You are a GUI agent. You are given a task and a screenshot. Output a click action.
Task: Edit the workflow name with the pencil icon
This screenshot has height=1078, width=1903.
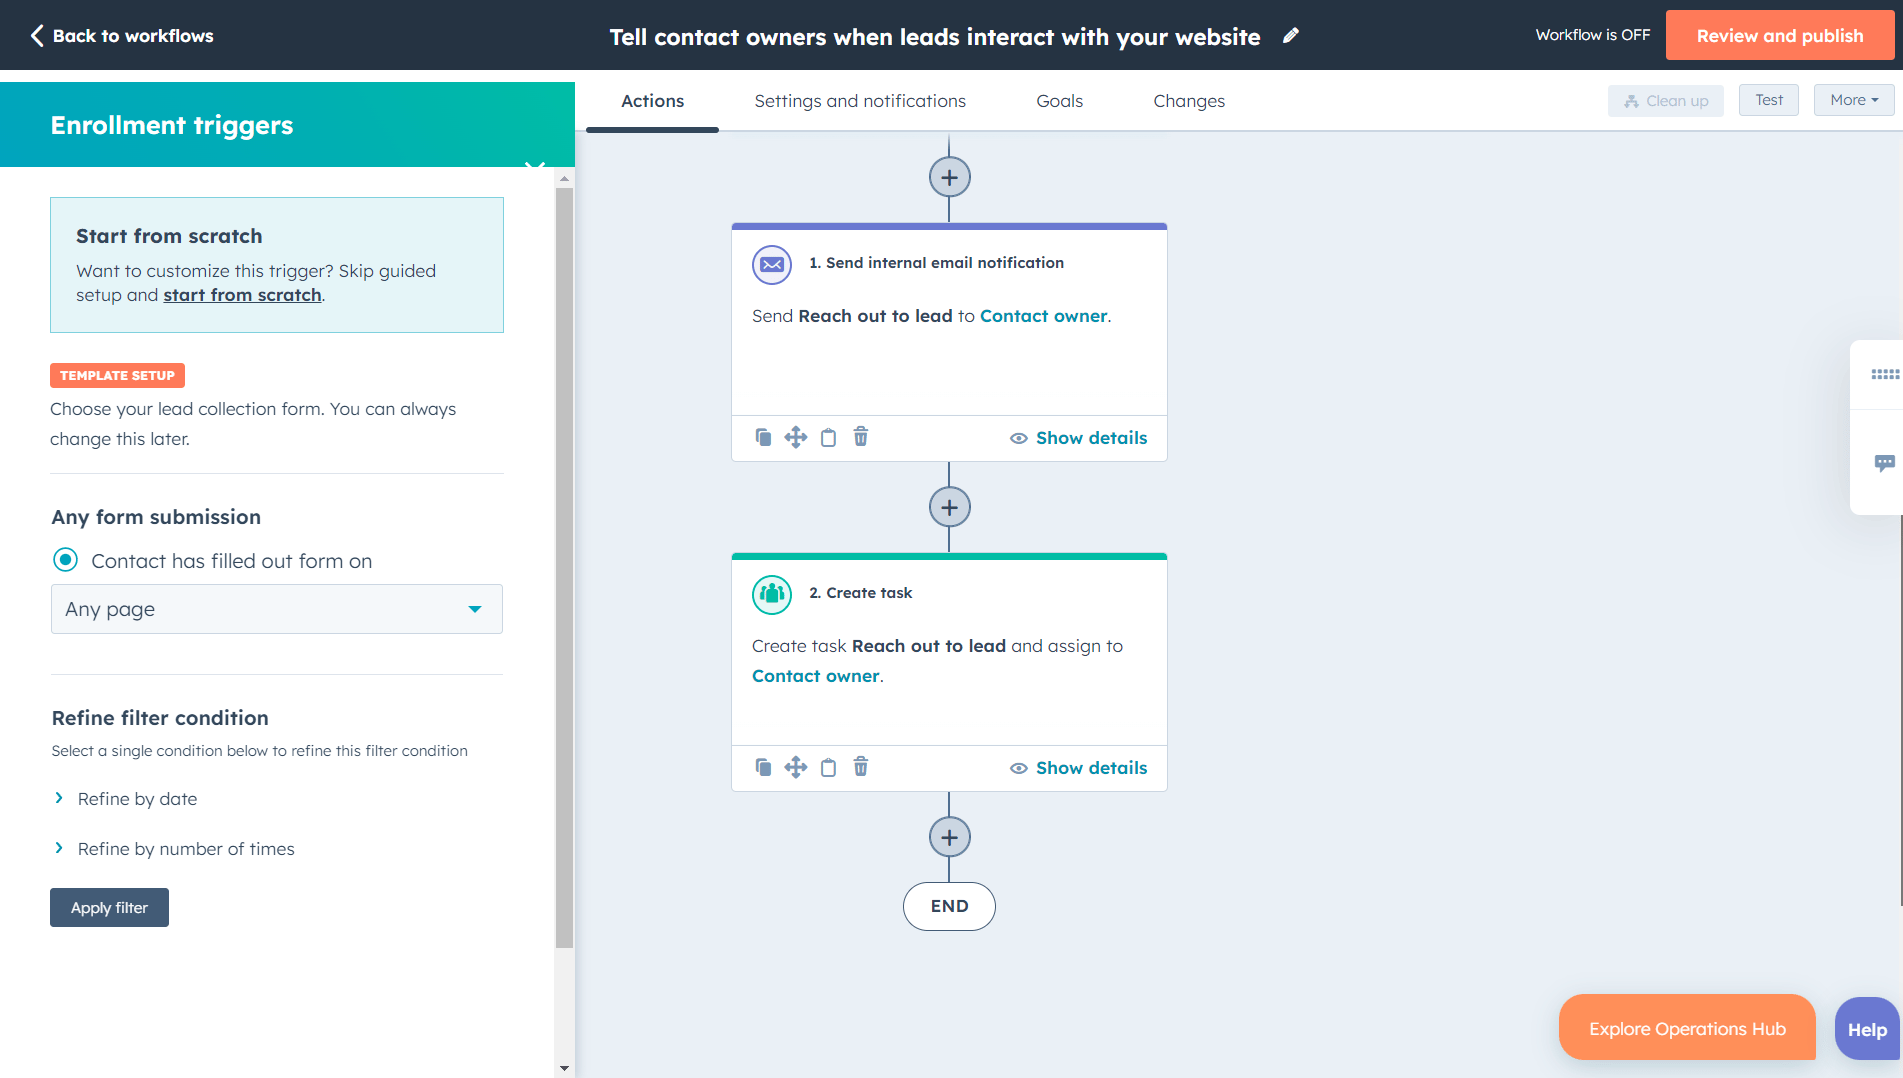click(x=1290, y=35)
